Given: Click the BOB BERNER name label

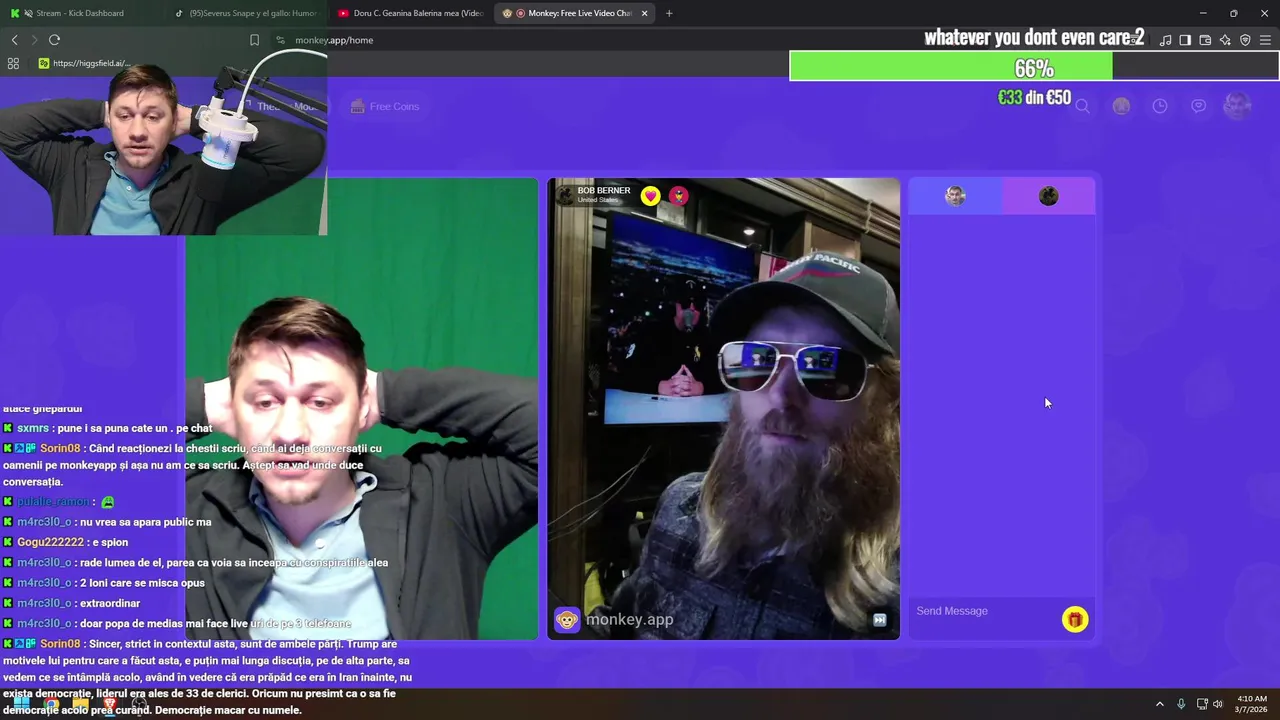Looking at the screenshot, I should (604, 190).
